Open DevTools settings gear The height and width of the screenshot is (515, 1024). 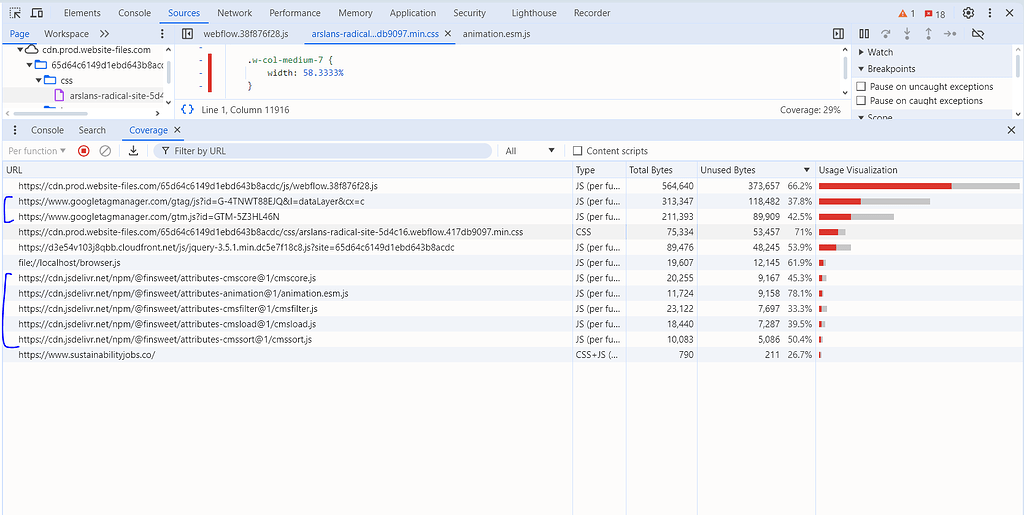click(x=968, y=13)
